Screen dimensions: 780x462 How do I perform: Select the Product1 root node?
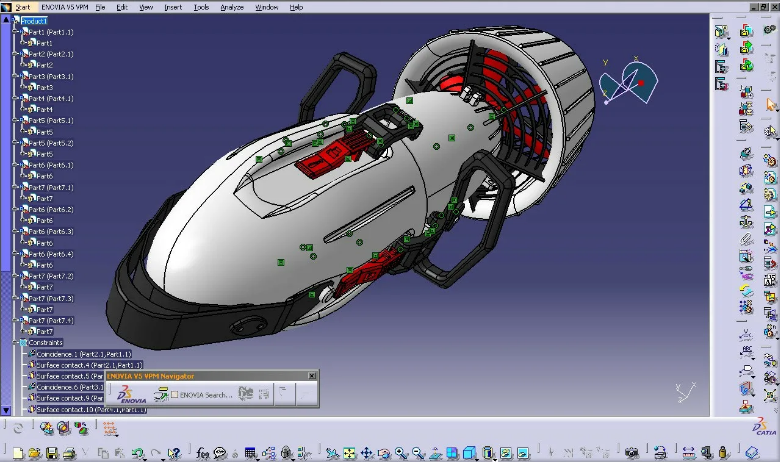point(33,20)
